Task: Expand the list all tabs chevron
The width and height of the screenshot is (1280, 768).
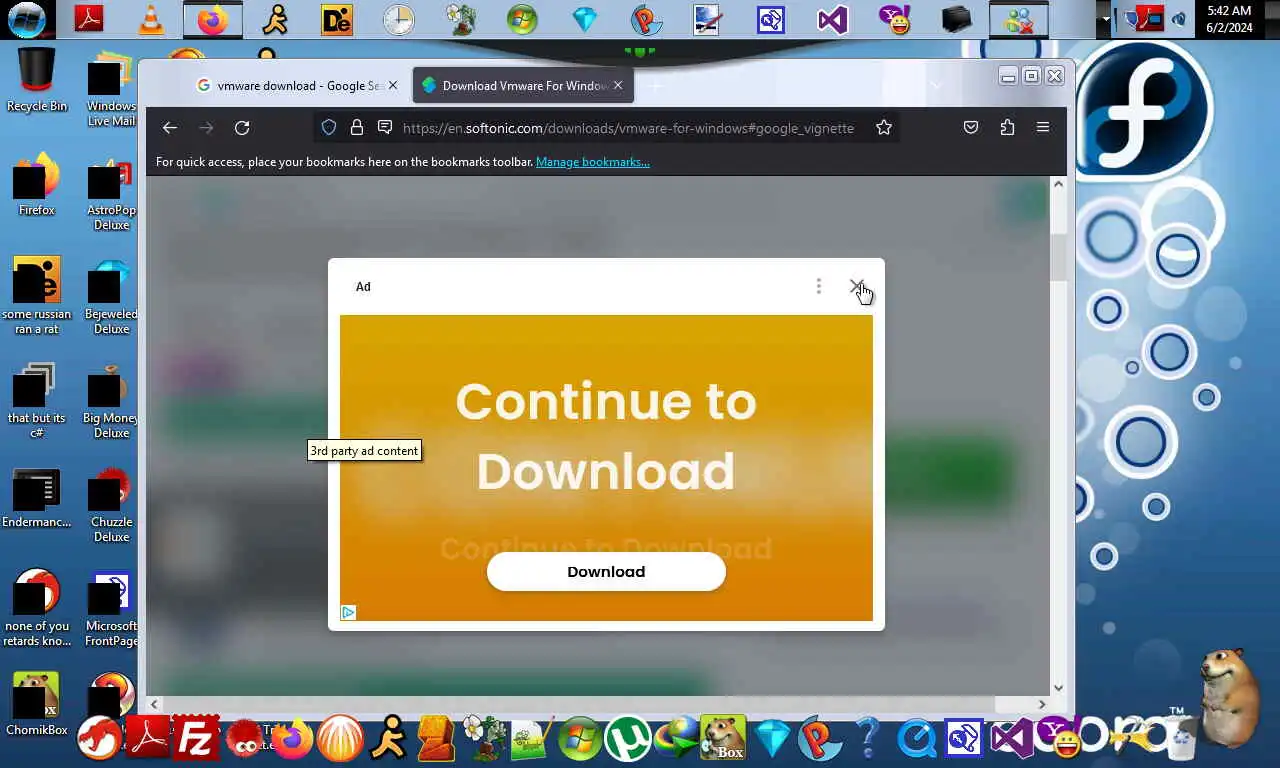Action: click(x=936, y=86)
